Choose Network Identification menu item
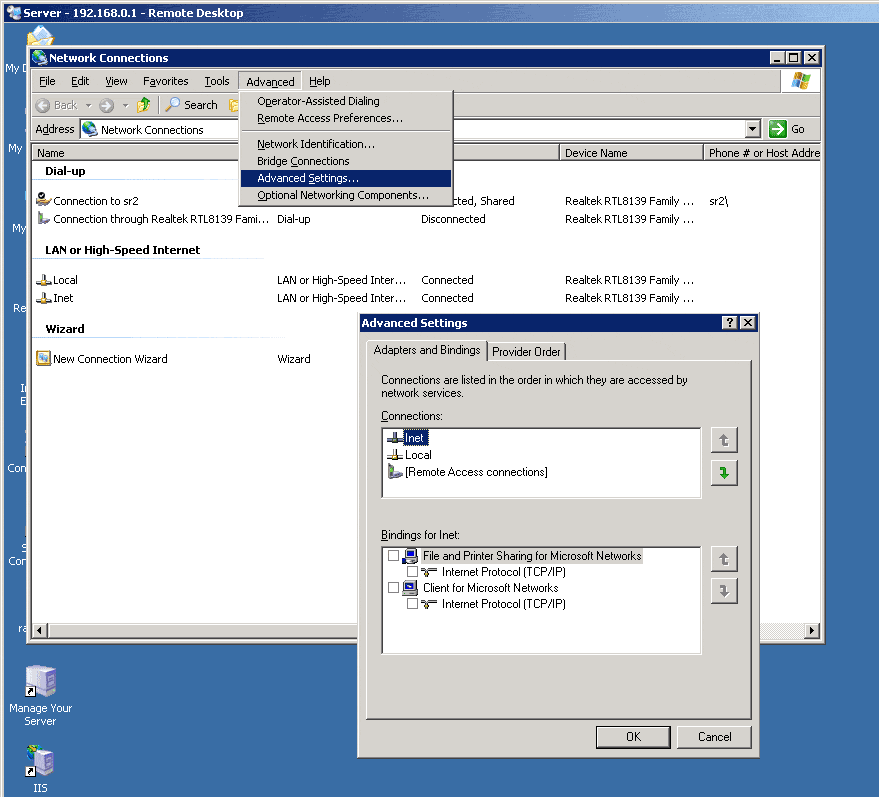This screenshot has width=879, height=797. [x=345, y=144]
